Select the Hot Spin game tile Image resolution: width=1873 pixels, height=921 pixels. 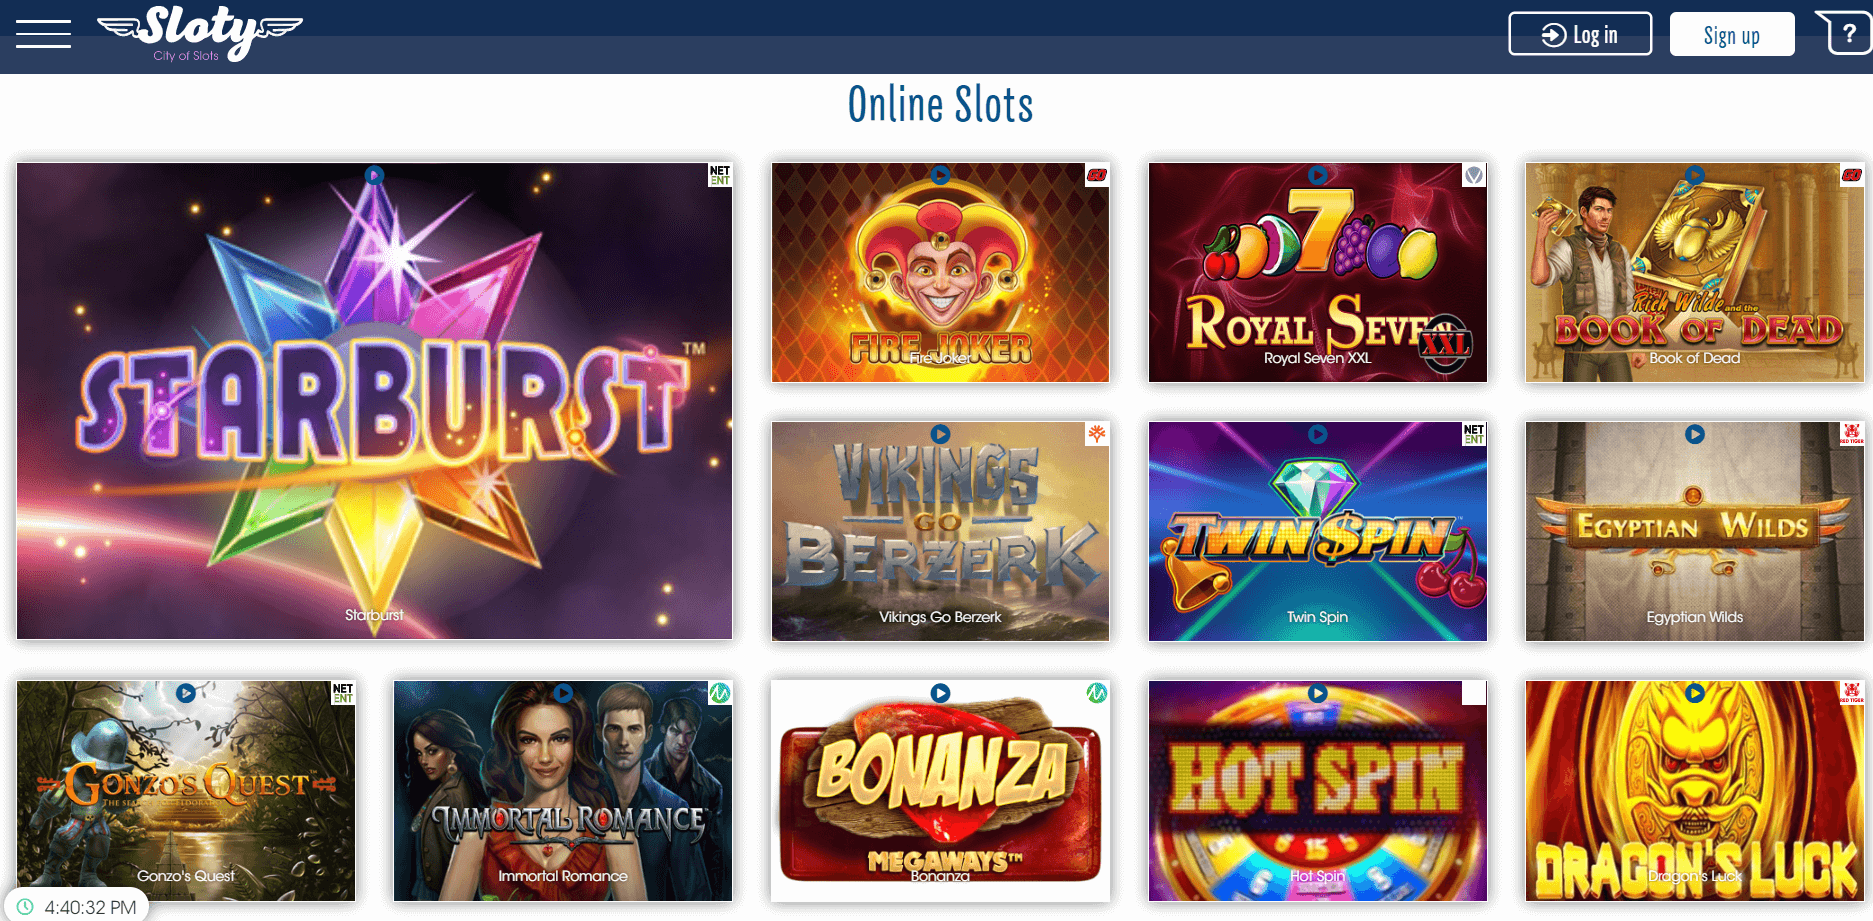coord(1318,791)
